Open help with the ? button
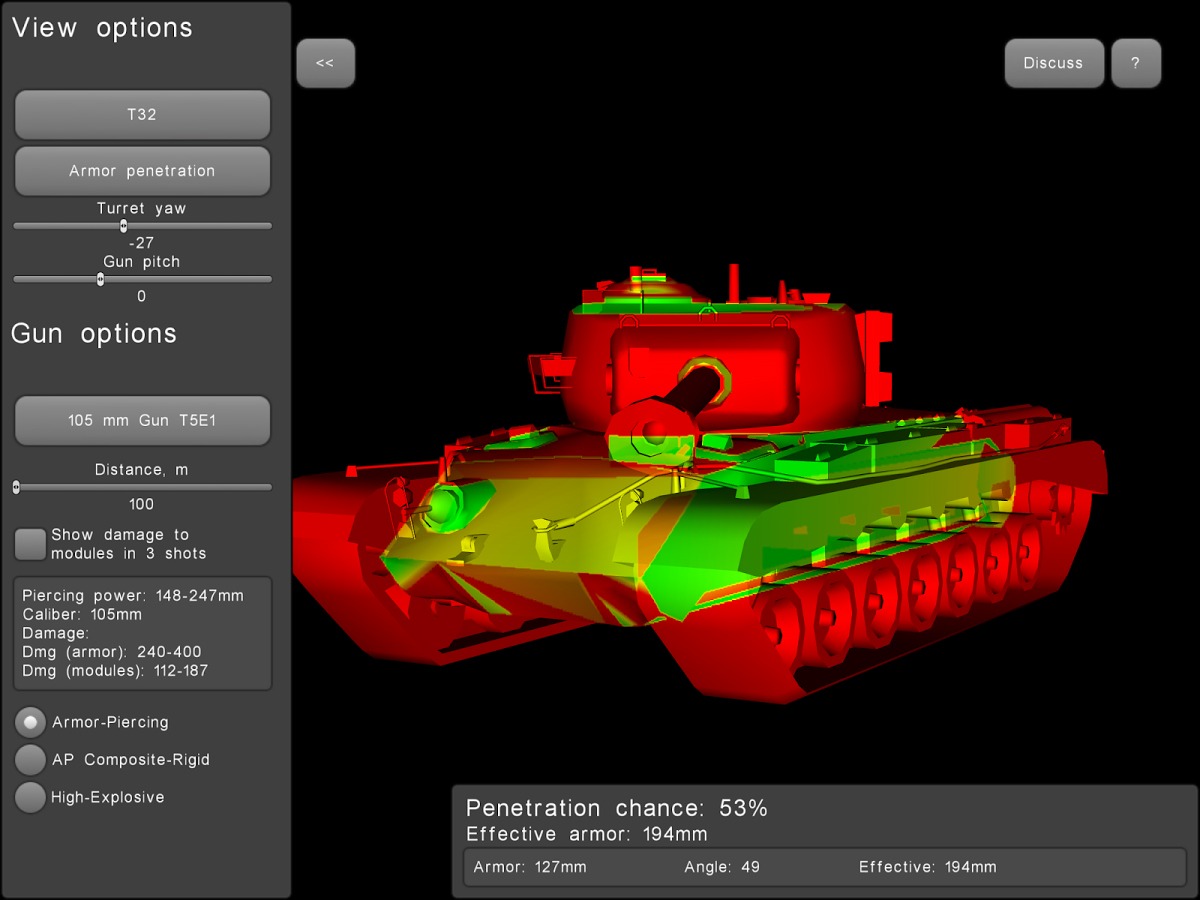 [1136, 63]
